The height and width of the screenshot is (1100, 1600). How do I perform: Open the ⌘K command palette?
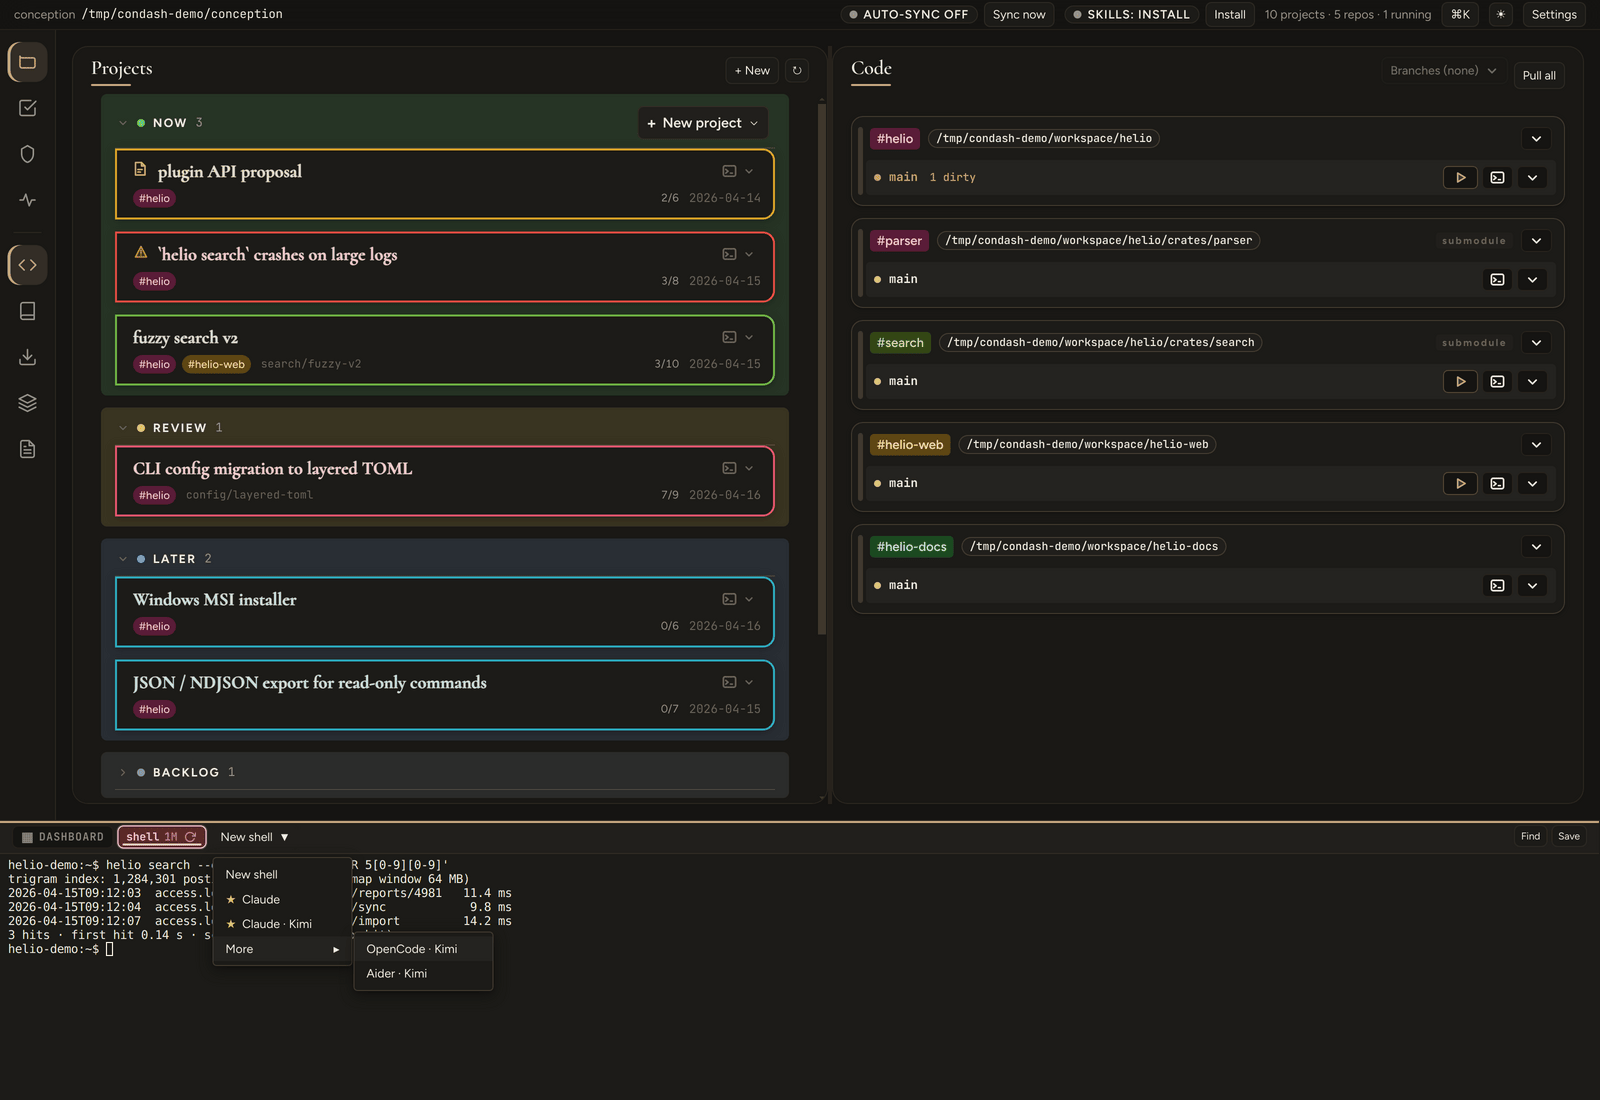[x=1460, y=14]
